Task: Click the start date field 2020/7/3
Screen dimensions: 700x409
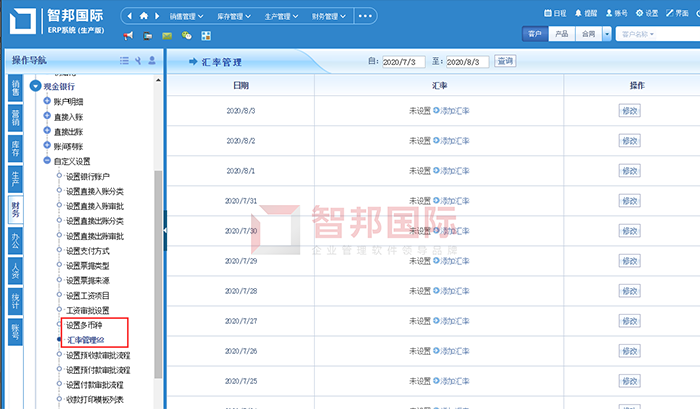Action: pos(404,62)
